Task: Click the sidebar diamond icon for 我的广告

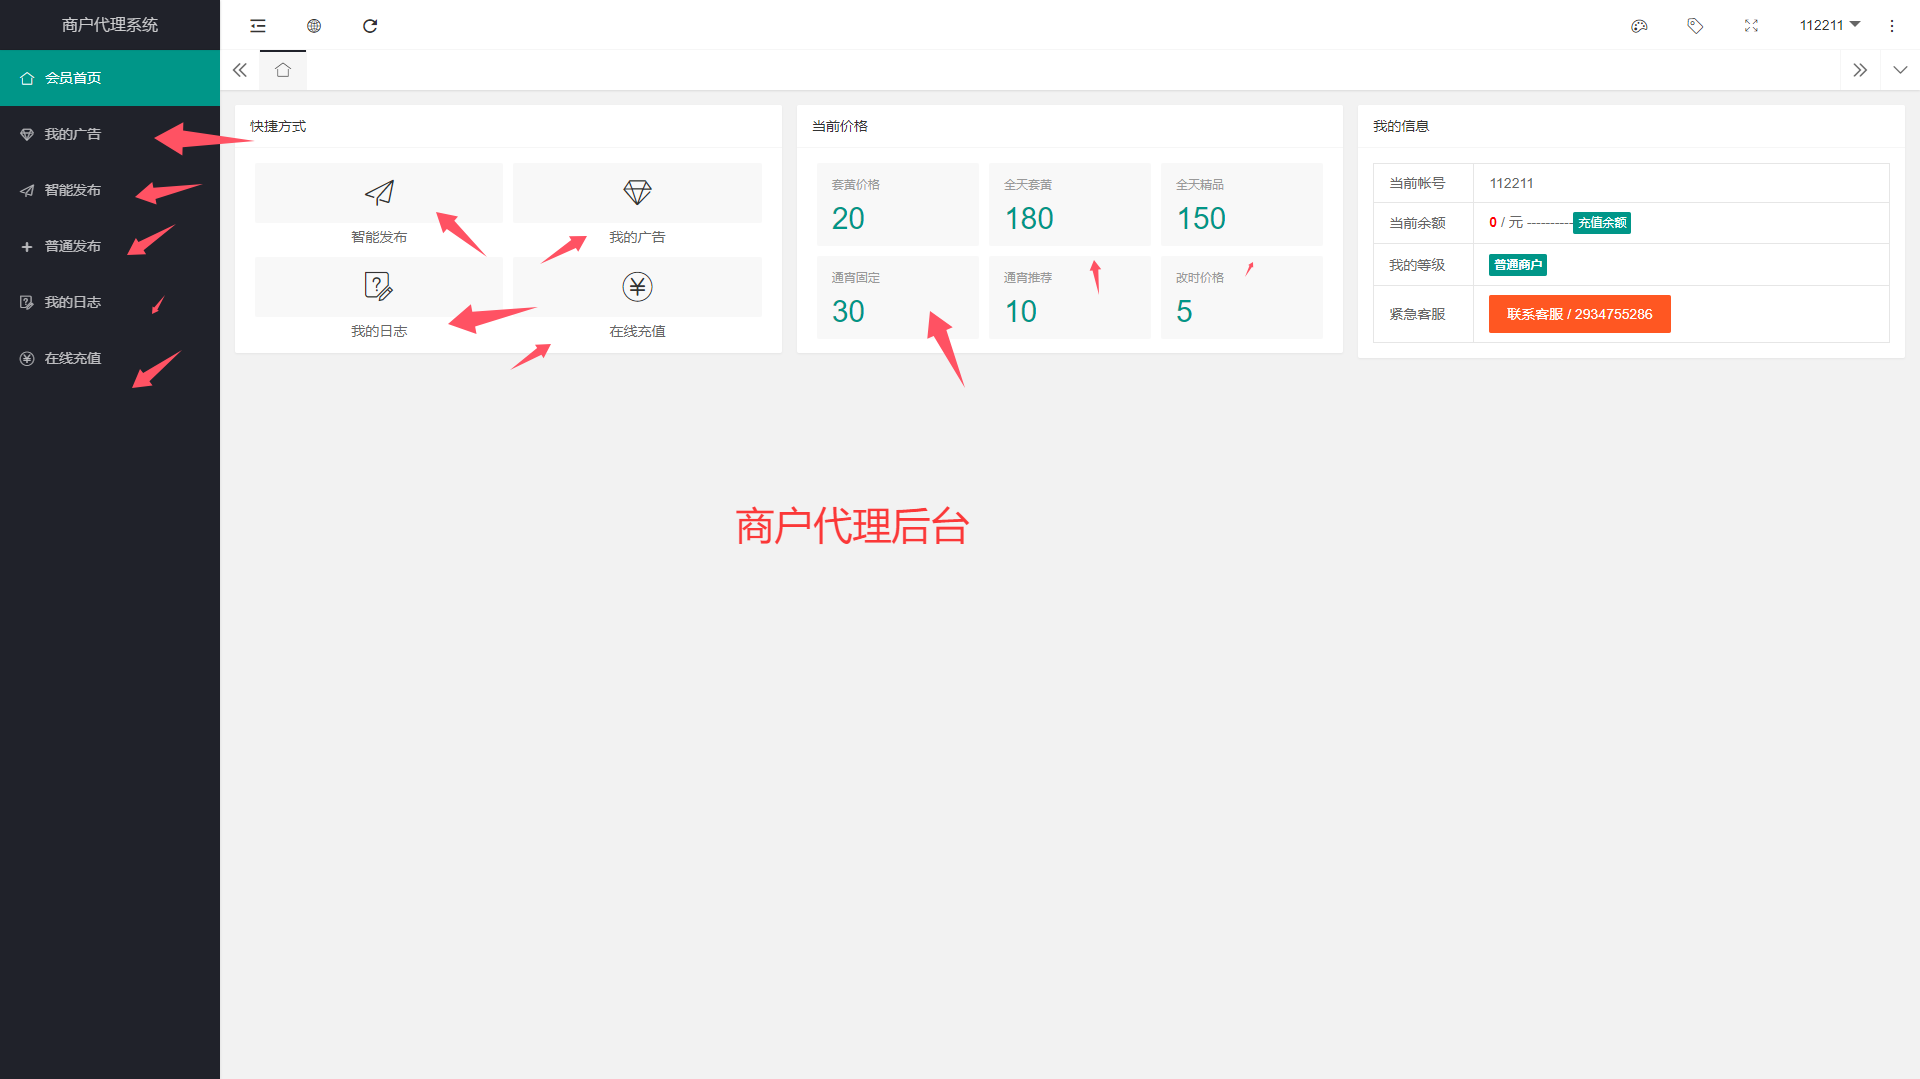Action: click(x=27, y=134)
